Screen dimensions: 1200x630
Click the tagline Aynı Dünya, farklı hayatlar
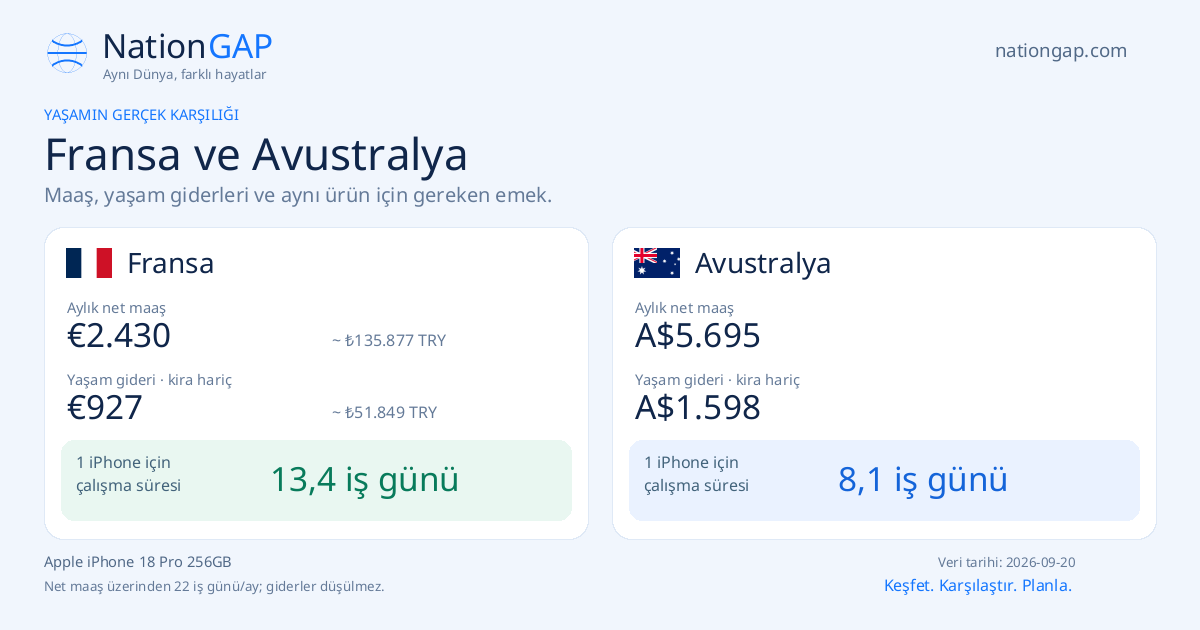pos(184,74)
